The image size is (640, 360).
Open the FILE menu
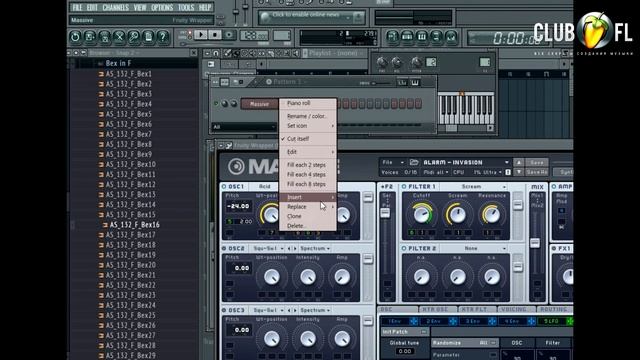pos(77,7)
